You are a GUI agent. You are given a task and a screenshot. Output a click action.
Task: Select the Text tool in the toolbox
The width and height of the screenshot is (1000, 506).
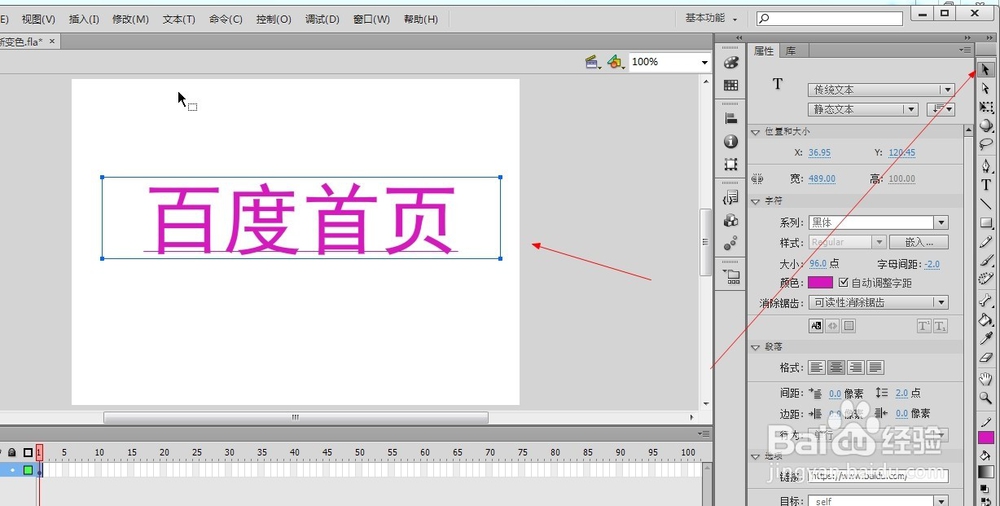986,184
